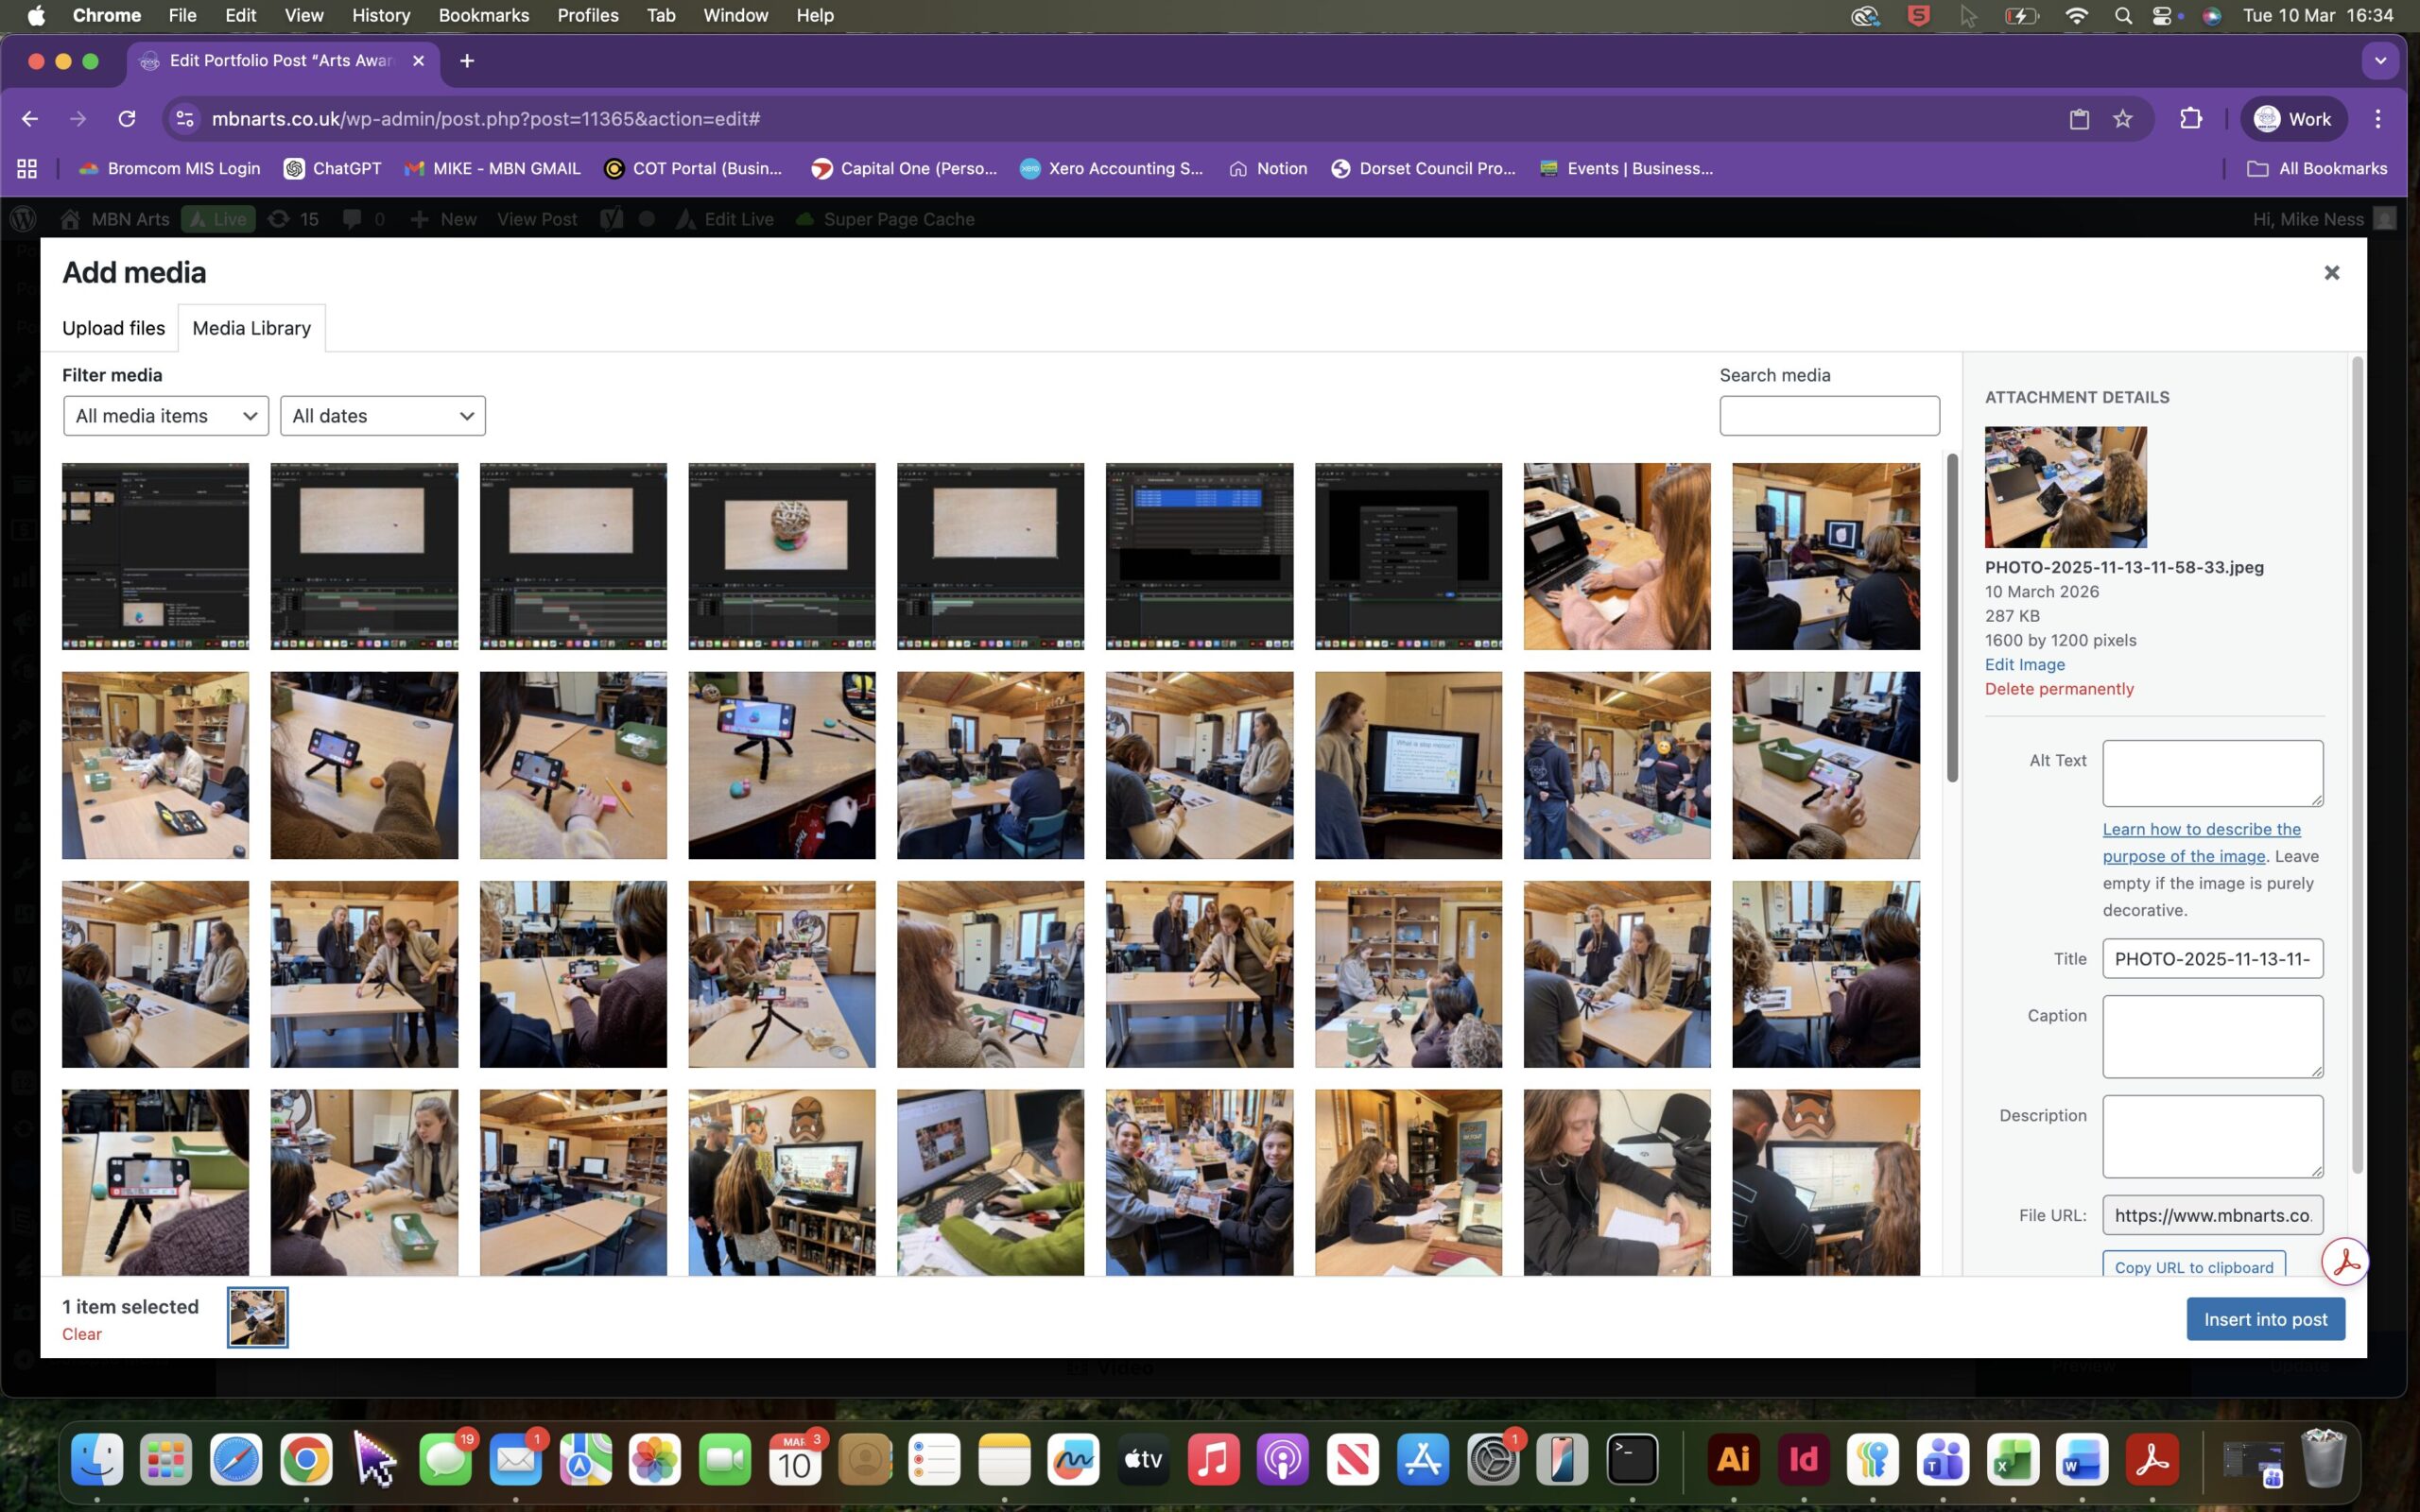Clear the selected media item

(x=82, y=1334)
